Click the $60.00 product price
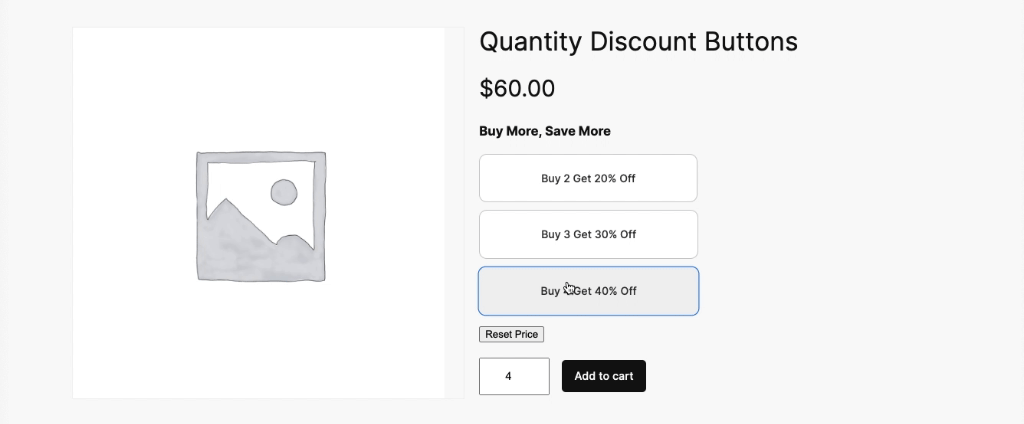Screen dimensions: 1024x424 coord(517,88)
